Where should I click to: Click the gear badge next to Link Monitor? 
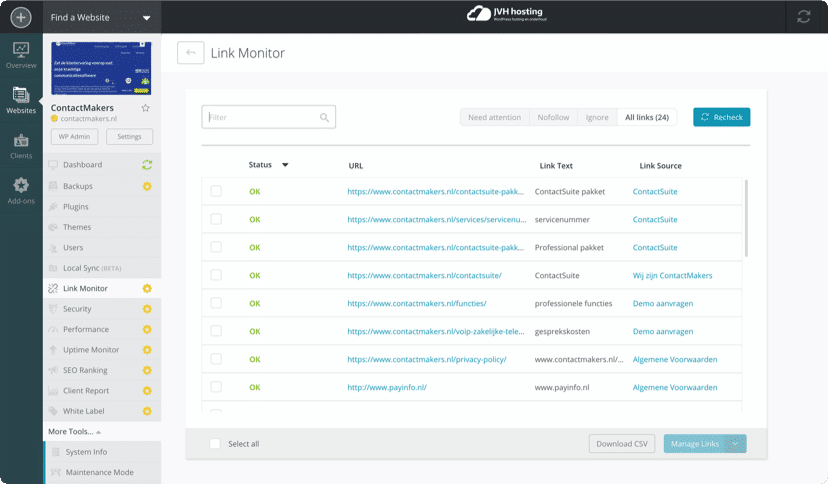(x=147, y=288)
